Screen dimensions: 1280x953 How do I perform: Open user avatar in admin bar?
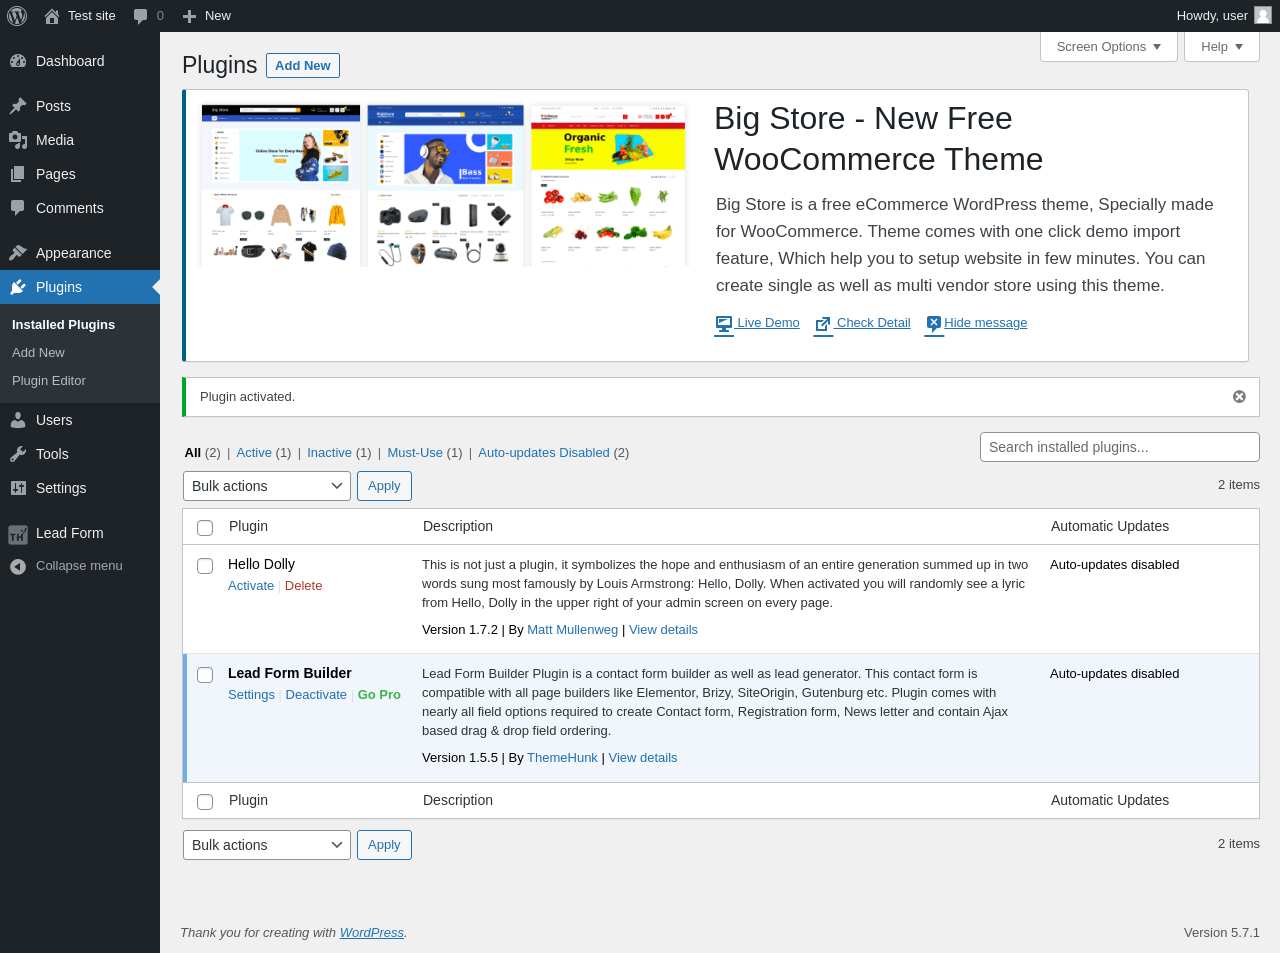pos(1263,15)
